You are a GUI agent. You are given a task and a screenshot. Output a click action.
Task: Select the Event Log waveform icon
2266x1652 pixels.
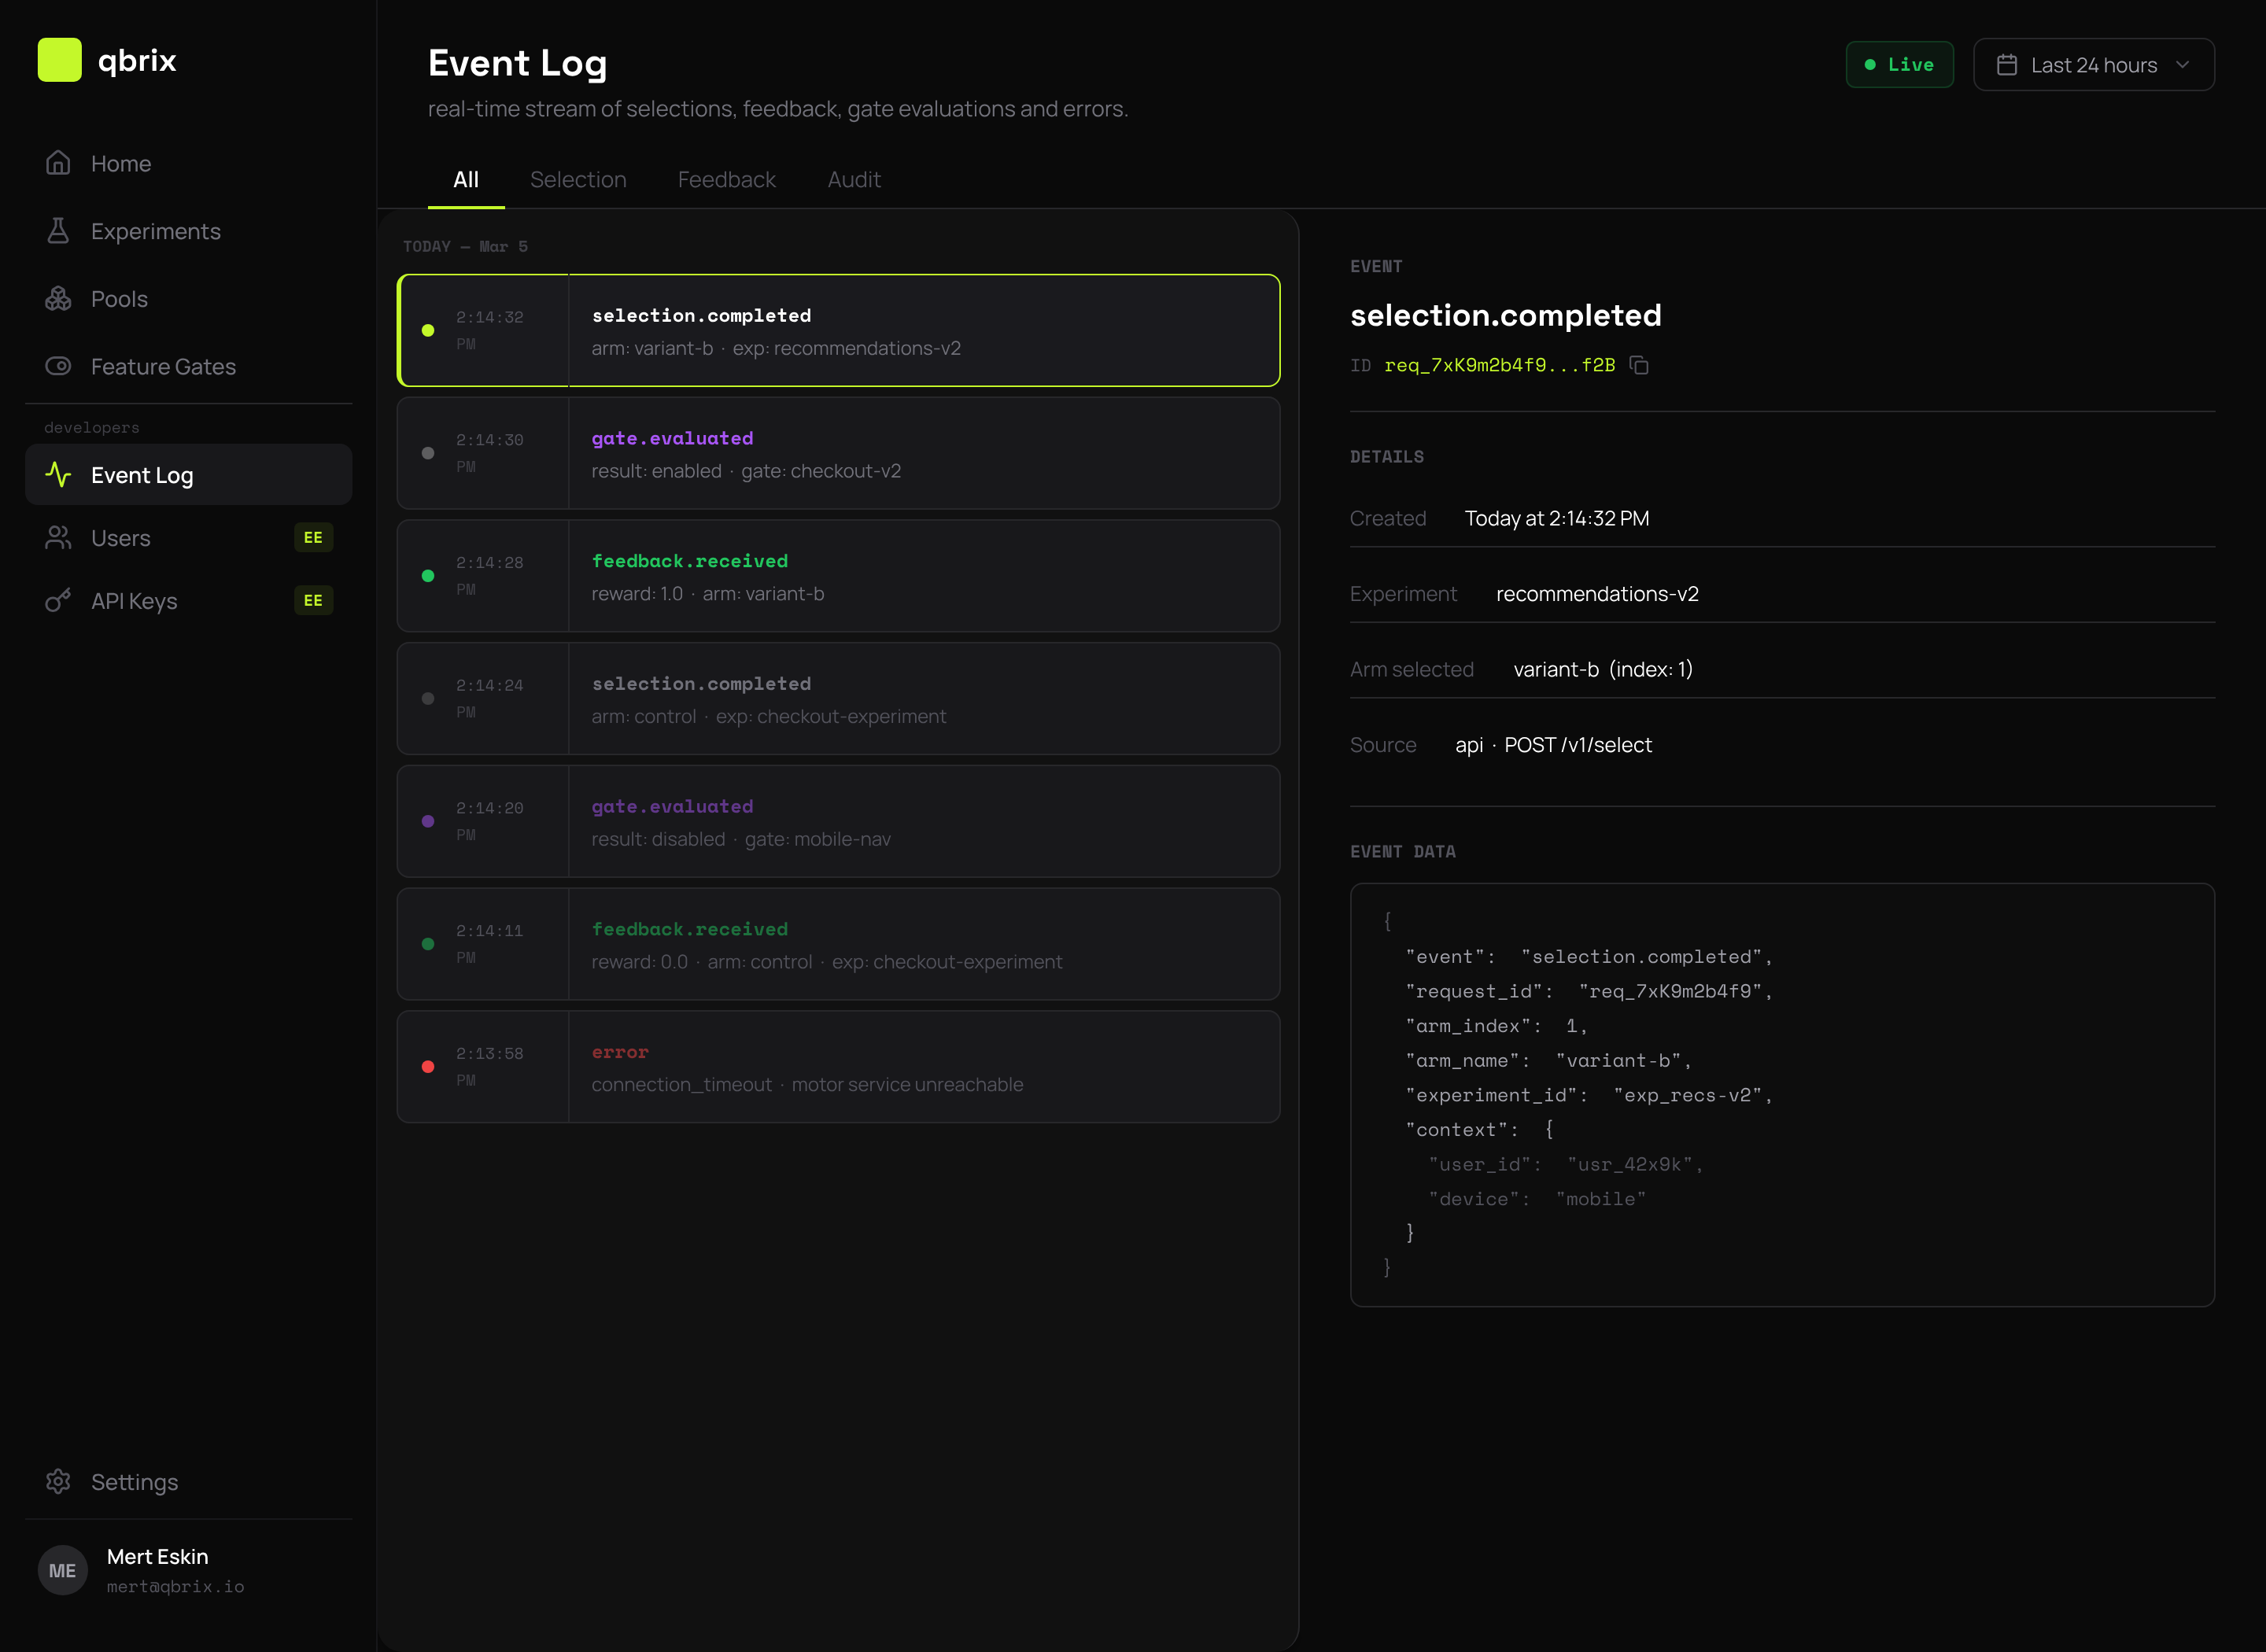point(58,474)
